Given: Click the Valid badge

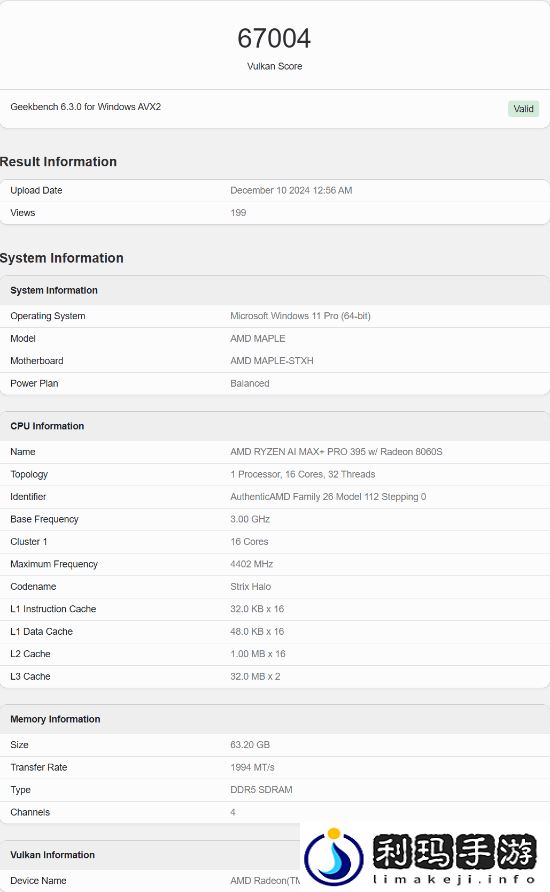Looking at the screenshot, I should click(523, 109).
